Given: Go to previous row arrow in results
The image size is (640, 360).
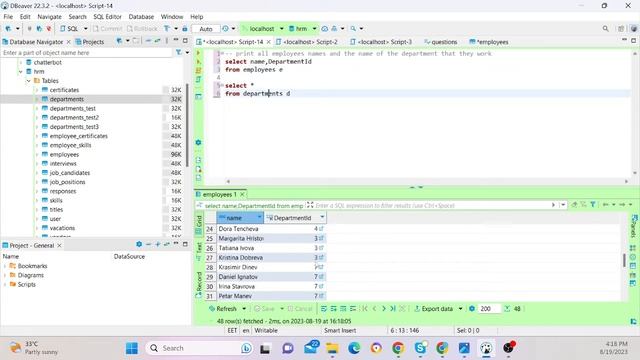Looking at the screenshot, I should coord(374,309).
